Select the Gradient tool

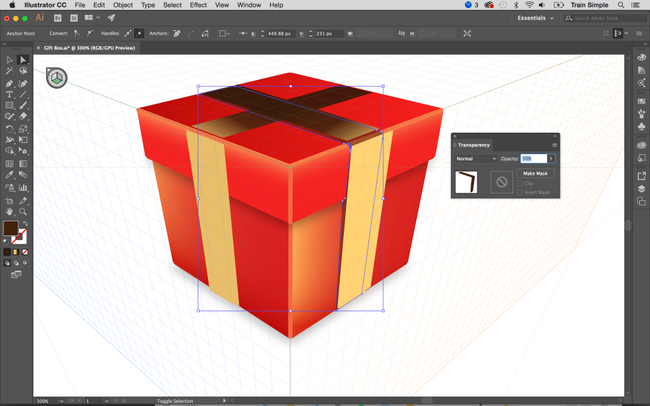tap(23, 163)
